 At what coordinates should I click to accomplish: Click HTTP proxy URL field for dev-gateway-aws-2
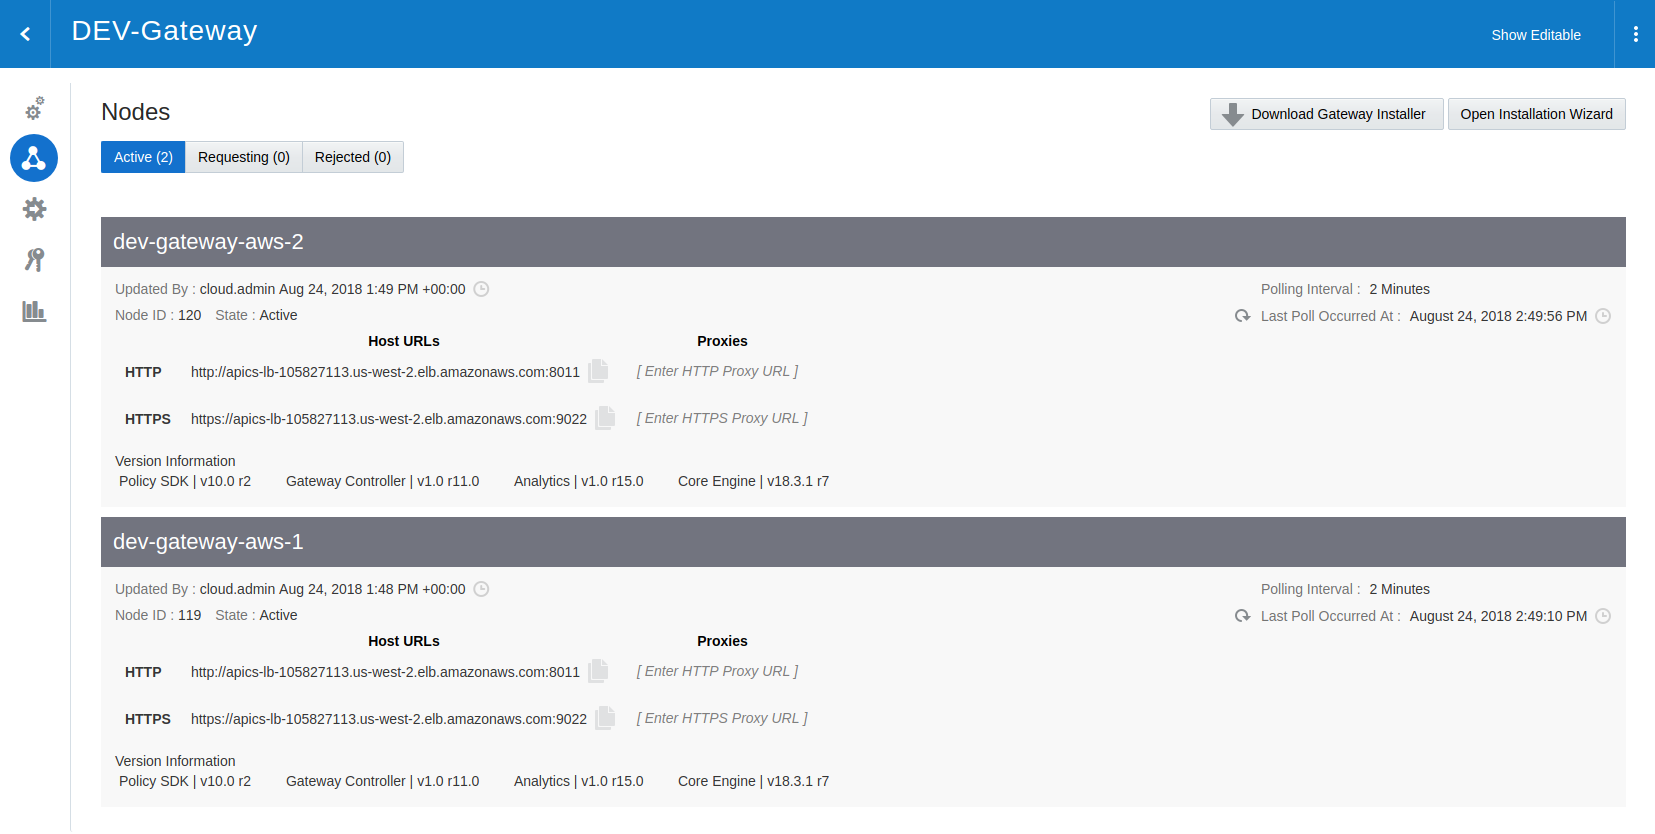coord(717,371)
